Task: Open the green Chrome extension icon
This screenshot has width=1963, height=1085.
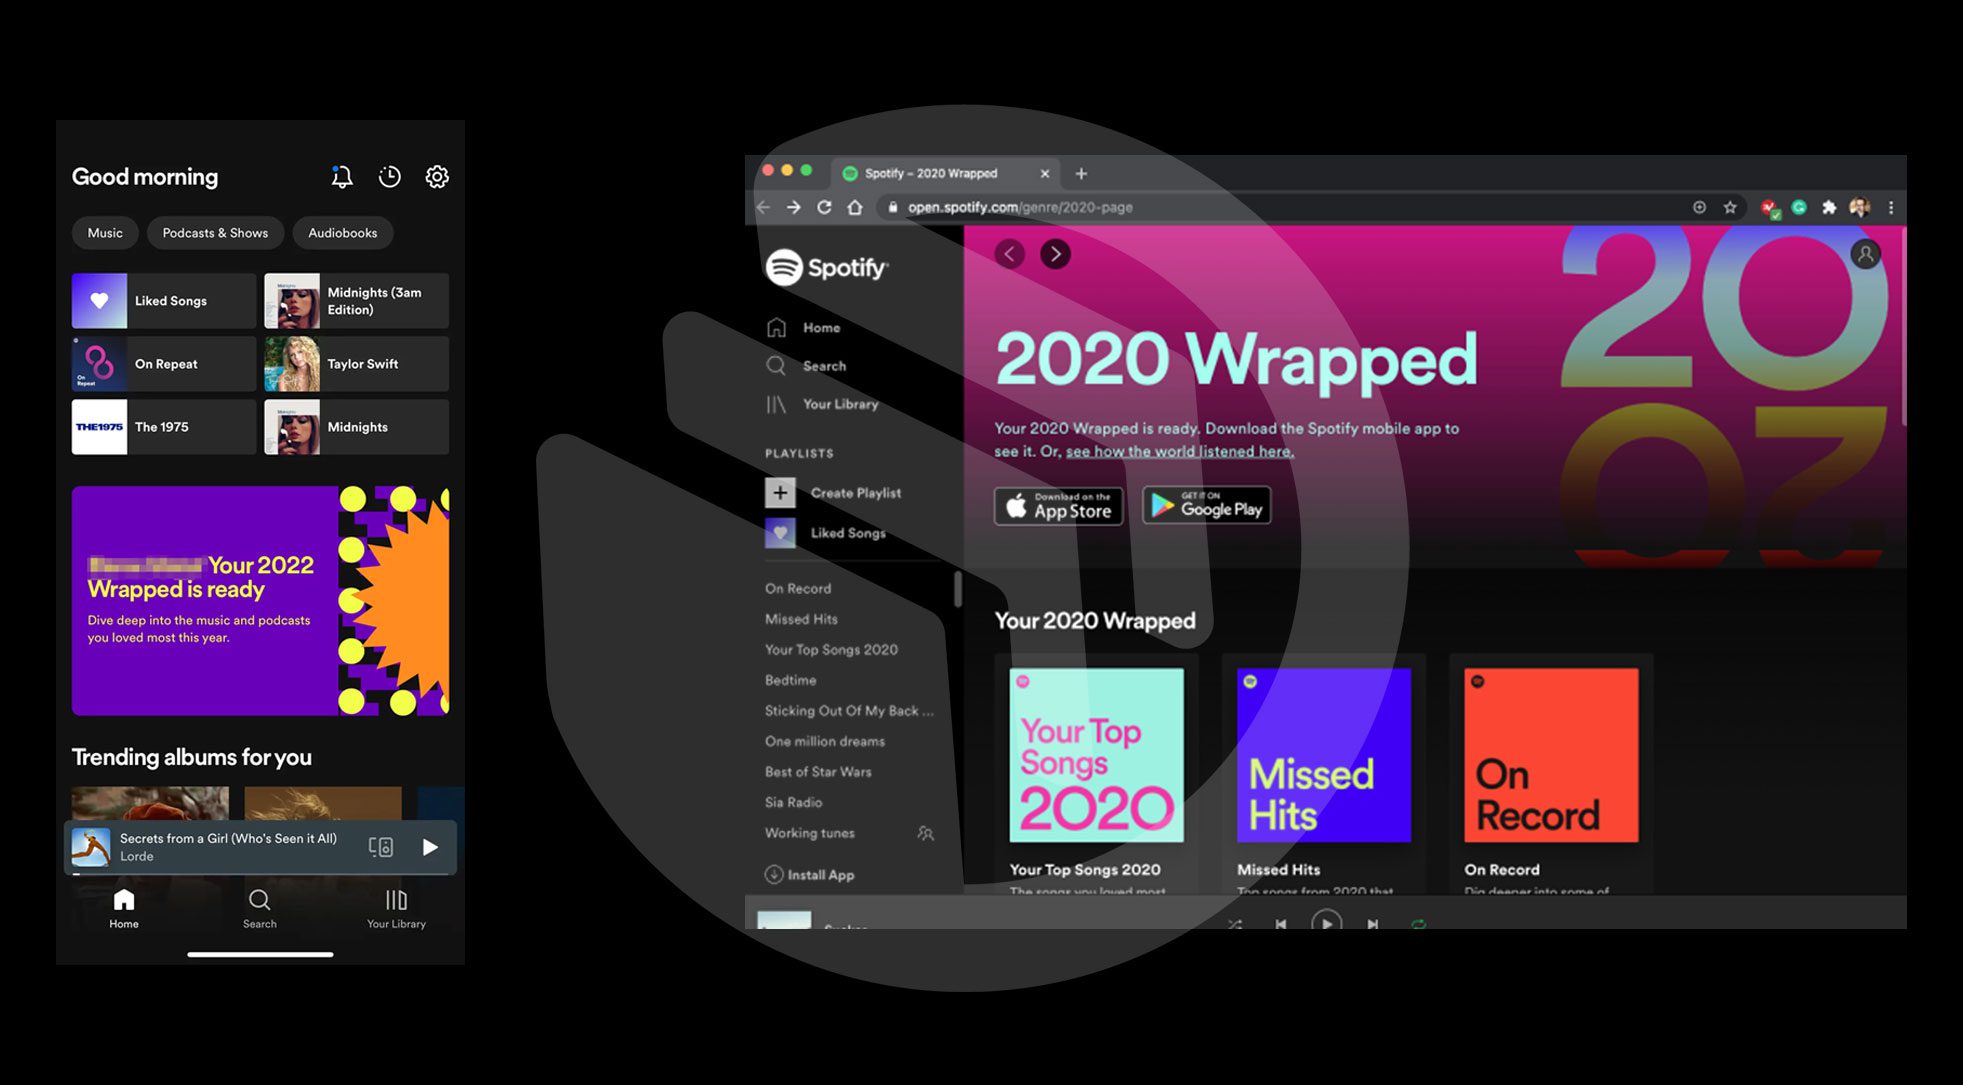Action: coord(1799,207)
